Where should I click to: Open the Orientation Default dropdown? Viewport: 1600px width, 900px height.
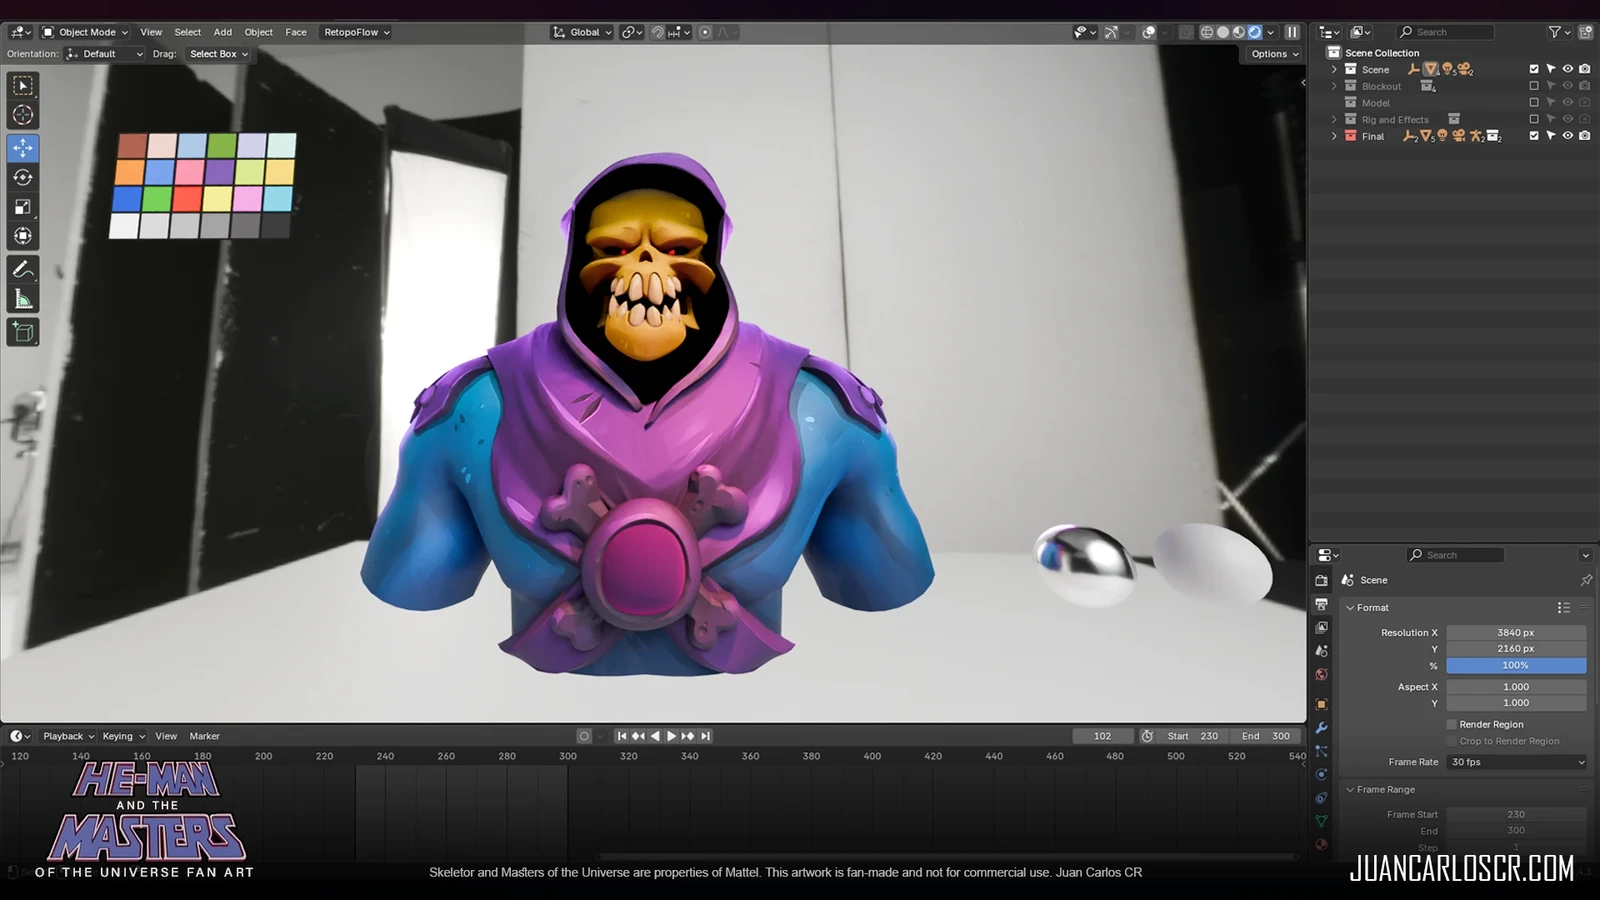point(104,54)
